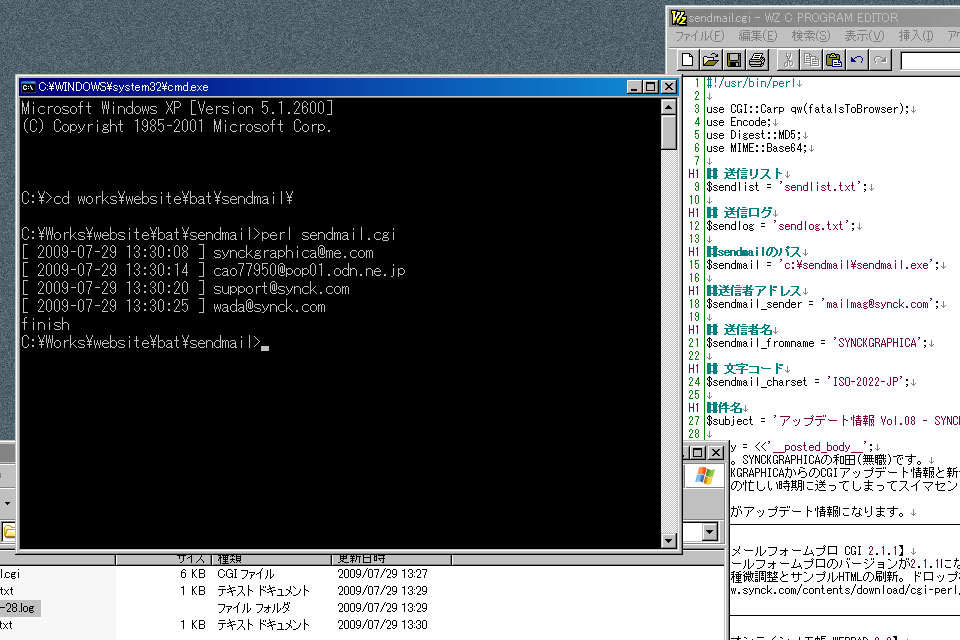Click the 送信者名 heading in editor
The width and height of the screenshot is (960, 640).
742,329
